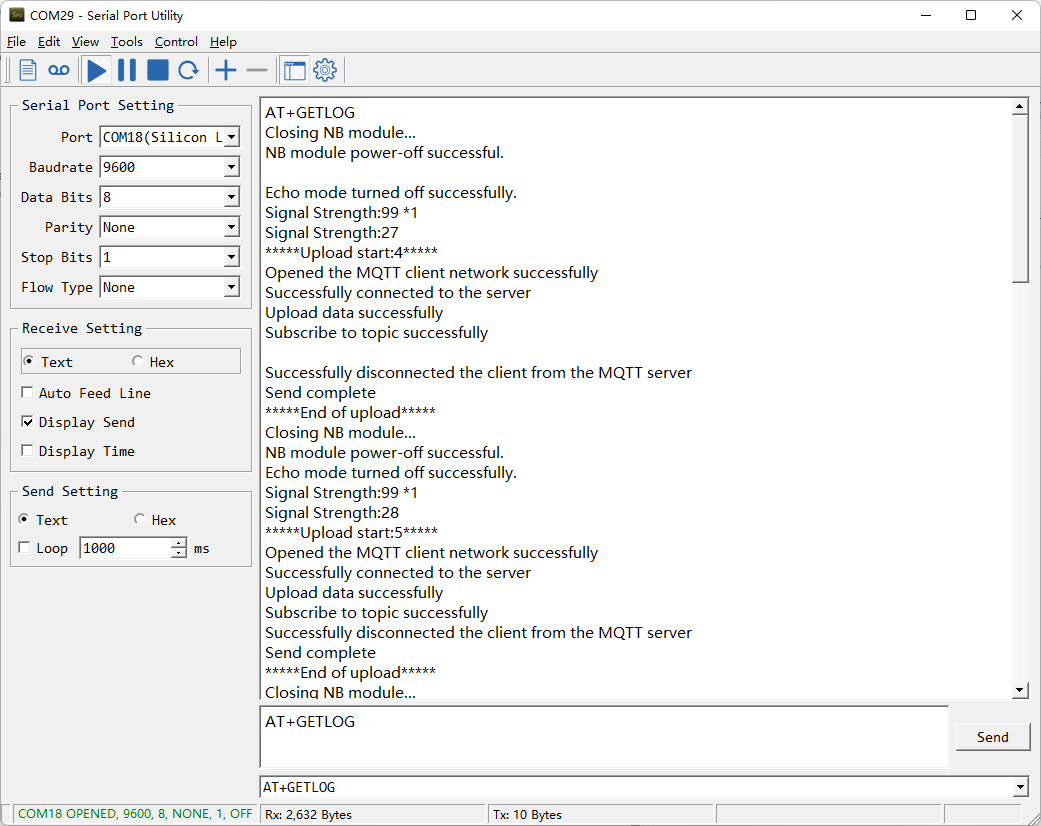Expand the Data Bits dropdown
Viewport: 1041px width, 826px height.
tap(231, 197)
